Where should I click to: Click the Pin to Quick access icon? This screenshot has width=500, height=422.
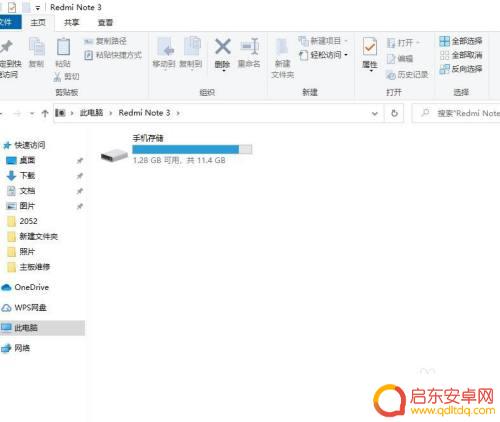point(6,47)
